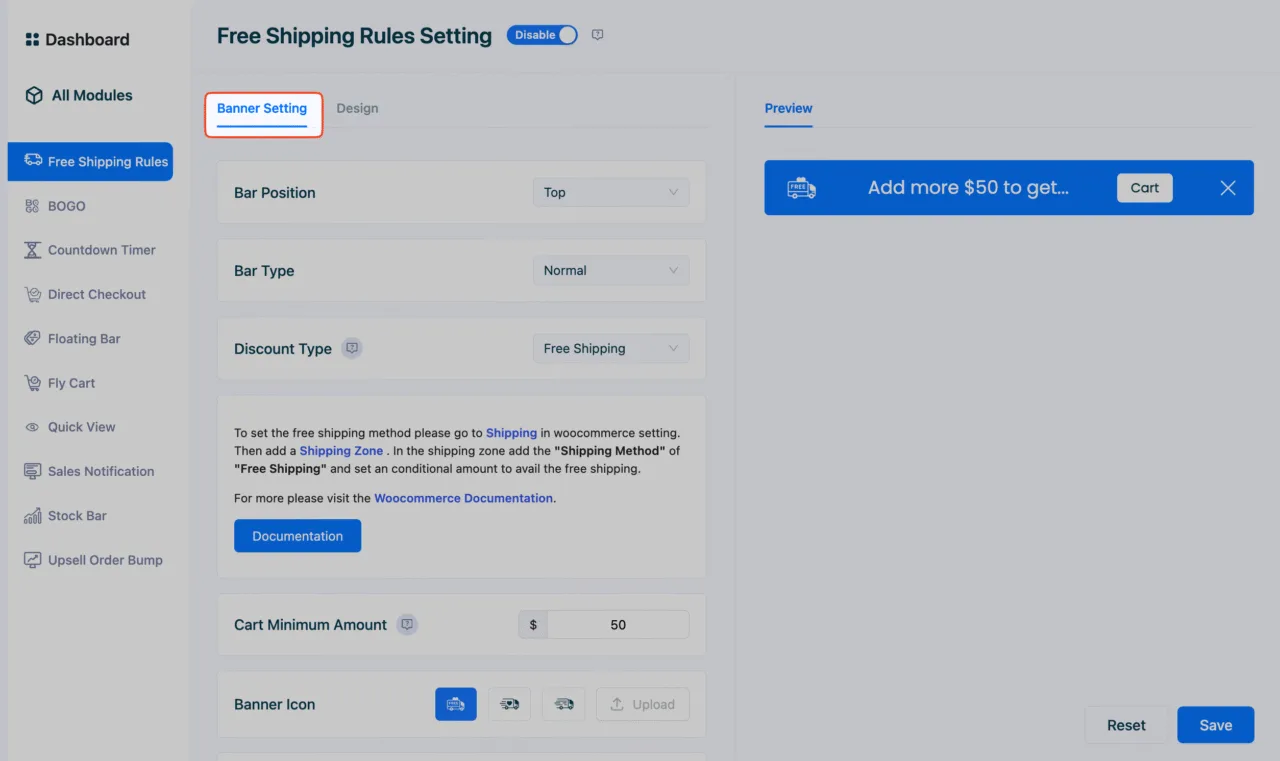This screenshot has width=1280, height=761.
Task: Toggle the Free Shipping Rules Disable switch
Action: [x=542, y=35]
